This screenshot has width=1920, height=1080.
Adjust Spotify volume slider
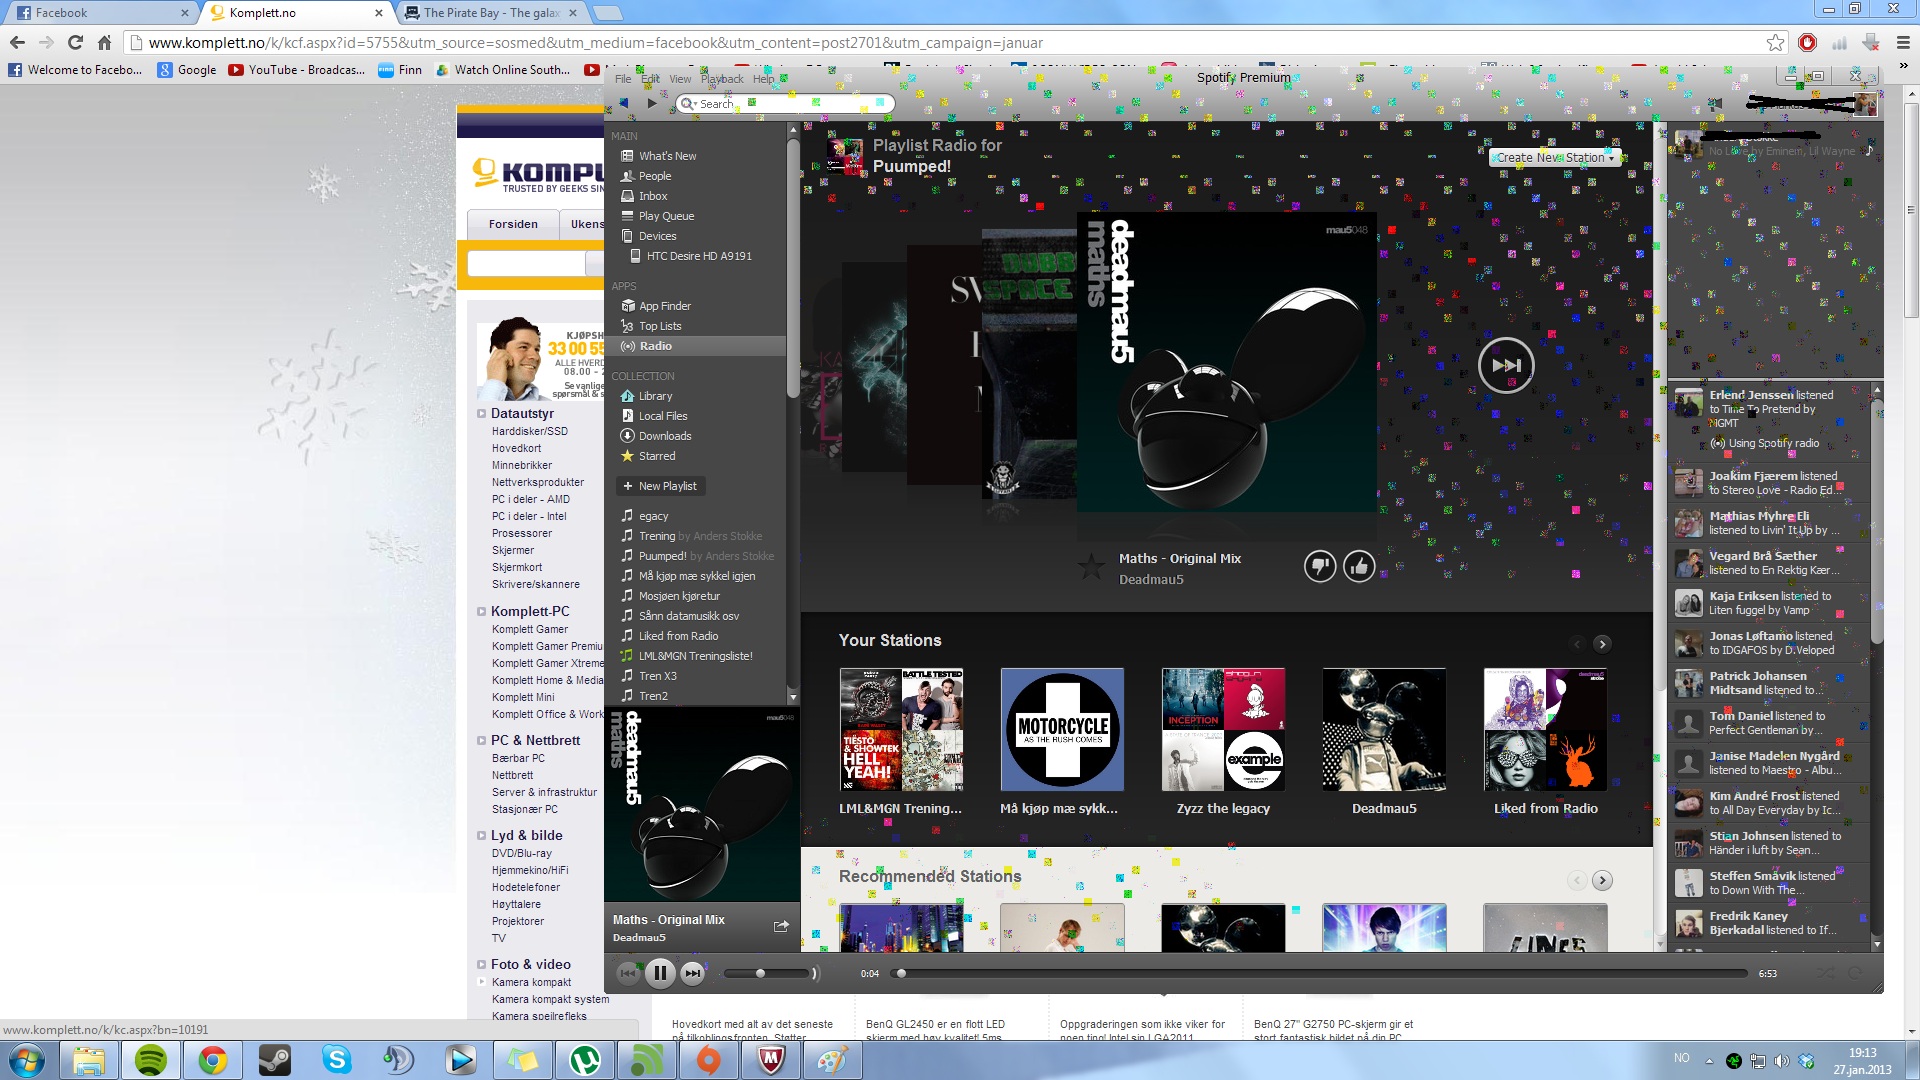pos(768,973)
